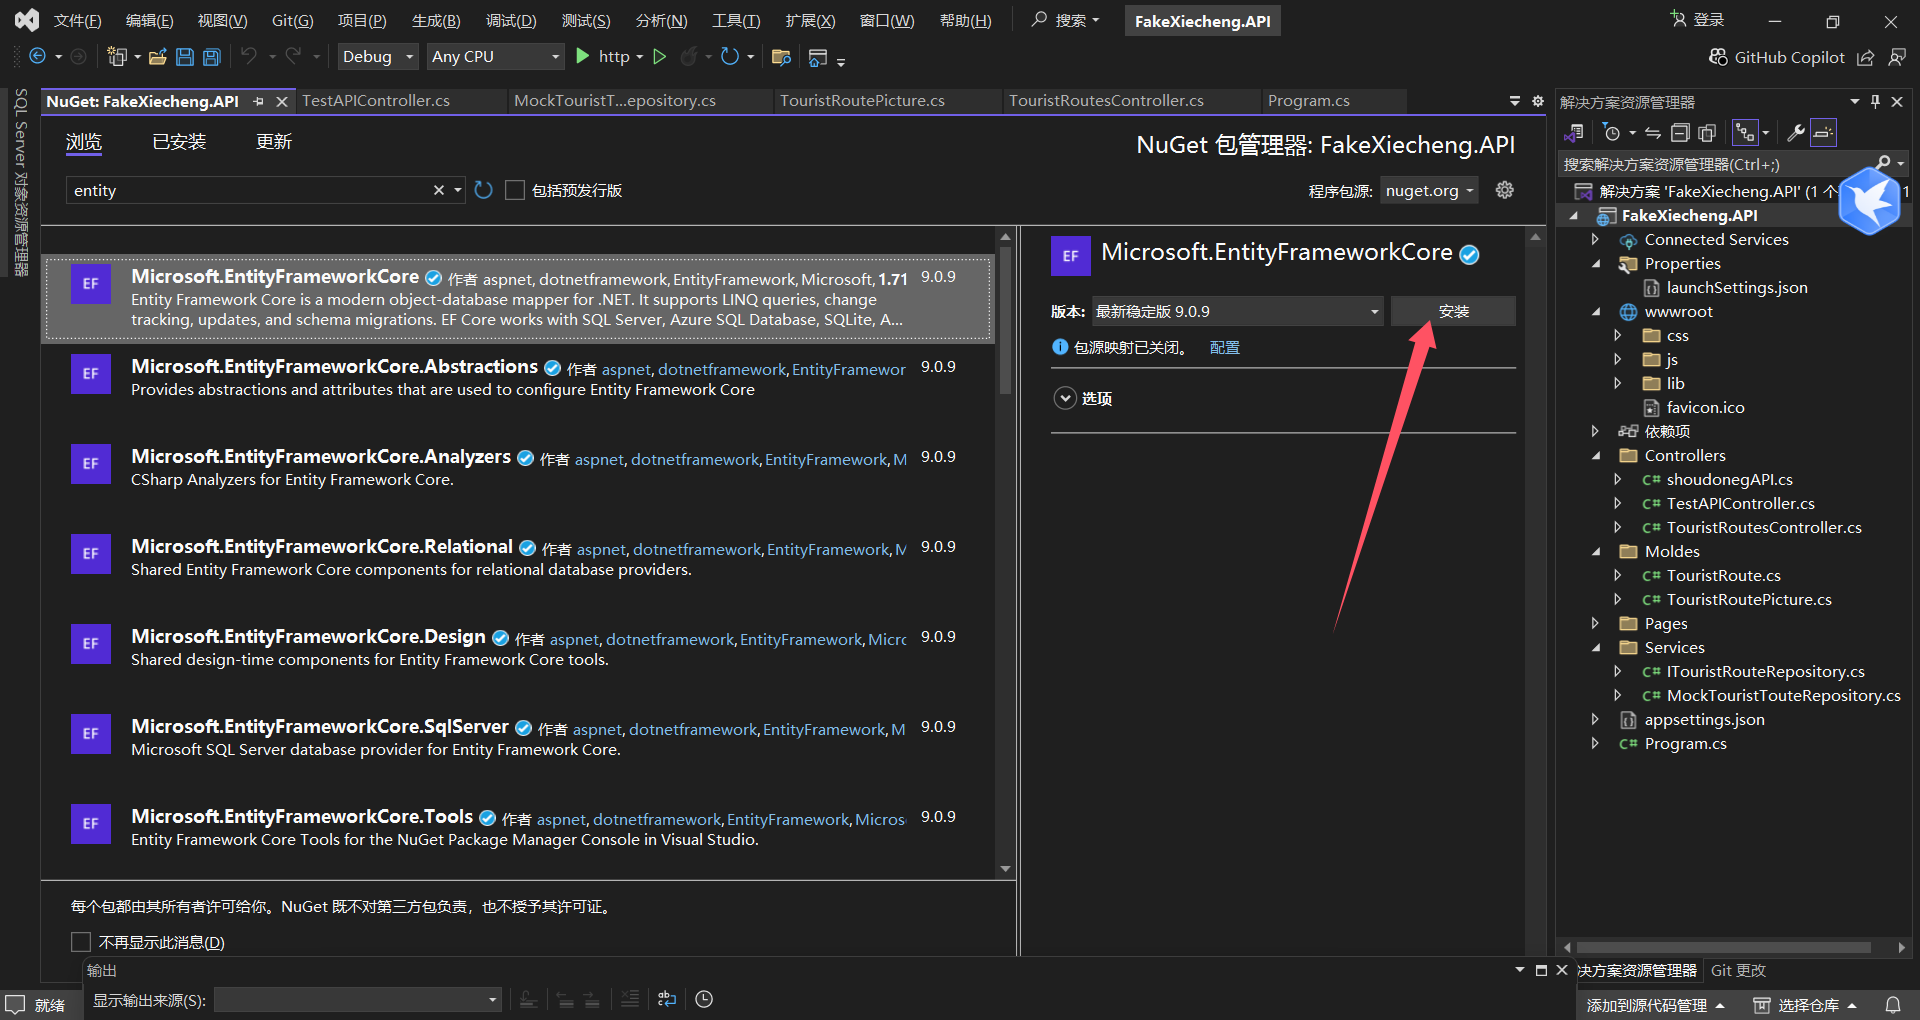Viewport: 1920px width, 1020px height.
Task: Click the Save icon in toolbar
Action: (x=185, y=57)
